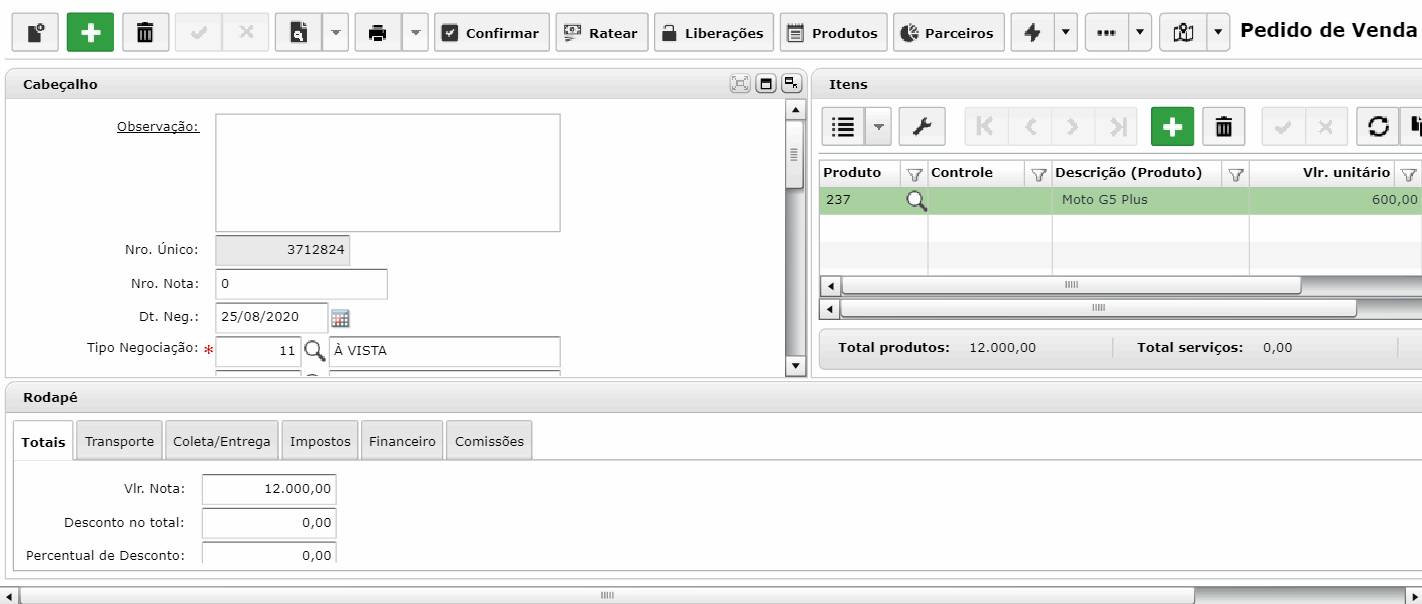Click the greyed save checkmark in Itens toolbar
1422x604 pixels.
[1282, 126]
